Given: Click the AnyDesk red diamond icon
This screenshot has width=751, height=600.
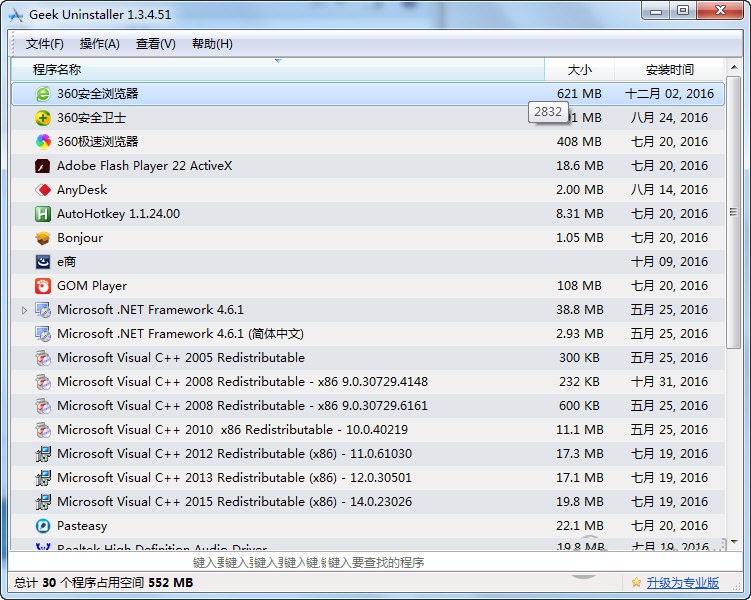Looking at the screenshot, I should click(43, 190).
